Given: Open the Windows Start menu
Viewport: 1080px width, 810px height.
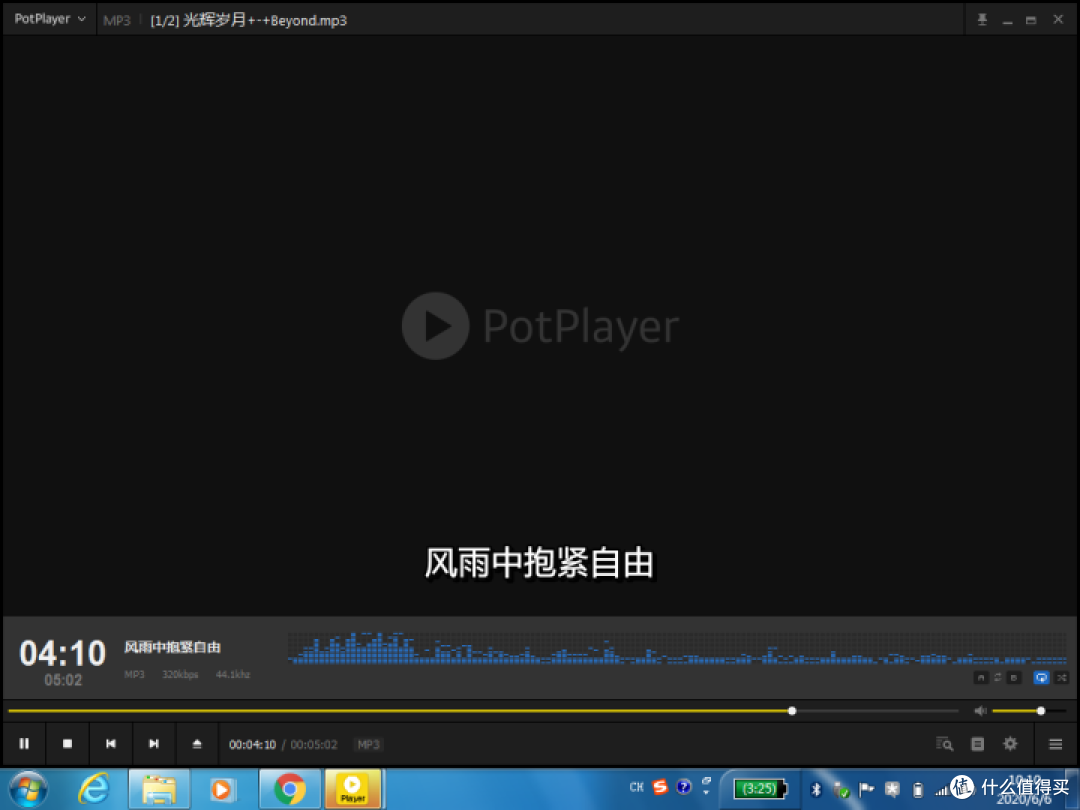Looking at the screenshot, I should click(28, 789).
